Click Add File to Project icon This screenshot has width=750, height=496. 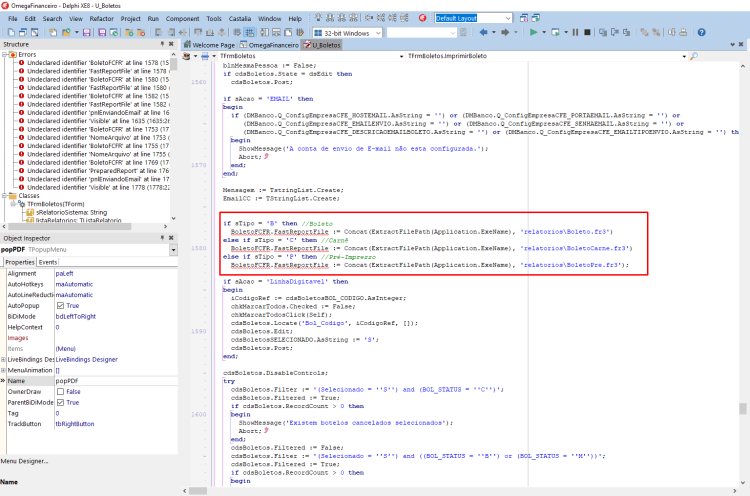(x=129, y=33)
